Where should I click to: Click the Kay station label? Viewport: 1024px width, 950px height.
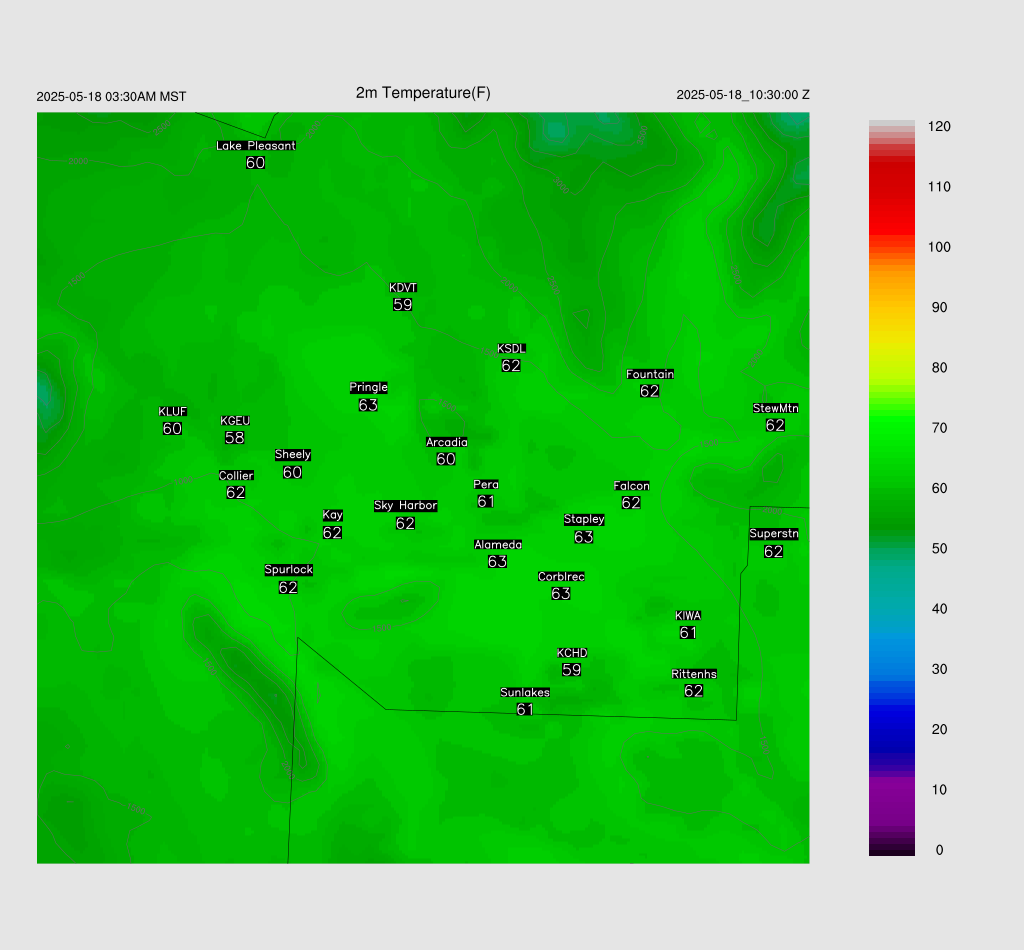[x=332, y=515]
